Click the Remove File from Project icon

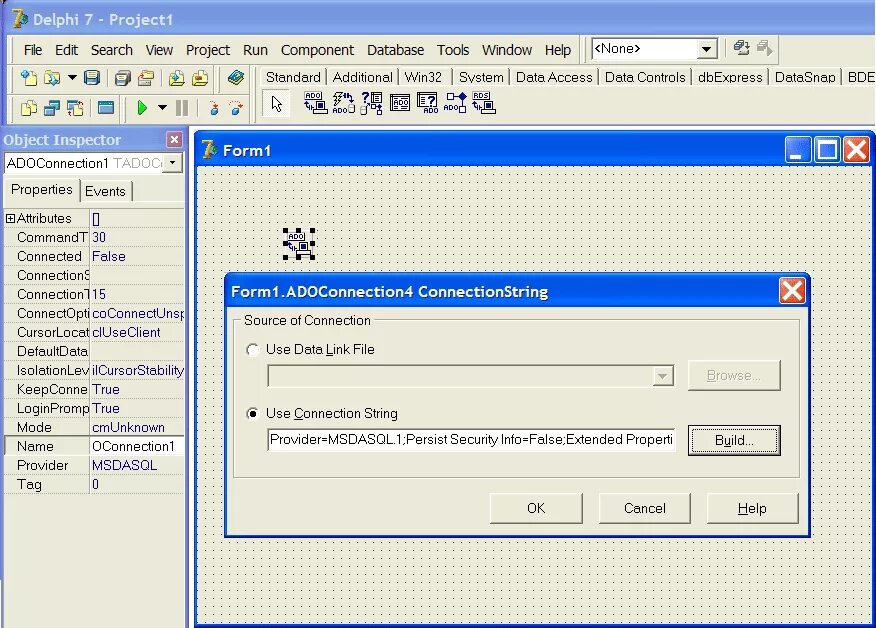pos(200,78)
